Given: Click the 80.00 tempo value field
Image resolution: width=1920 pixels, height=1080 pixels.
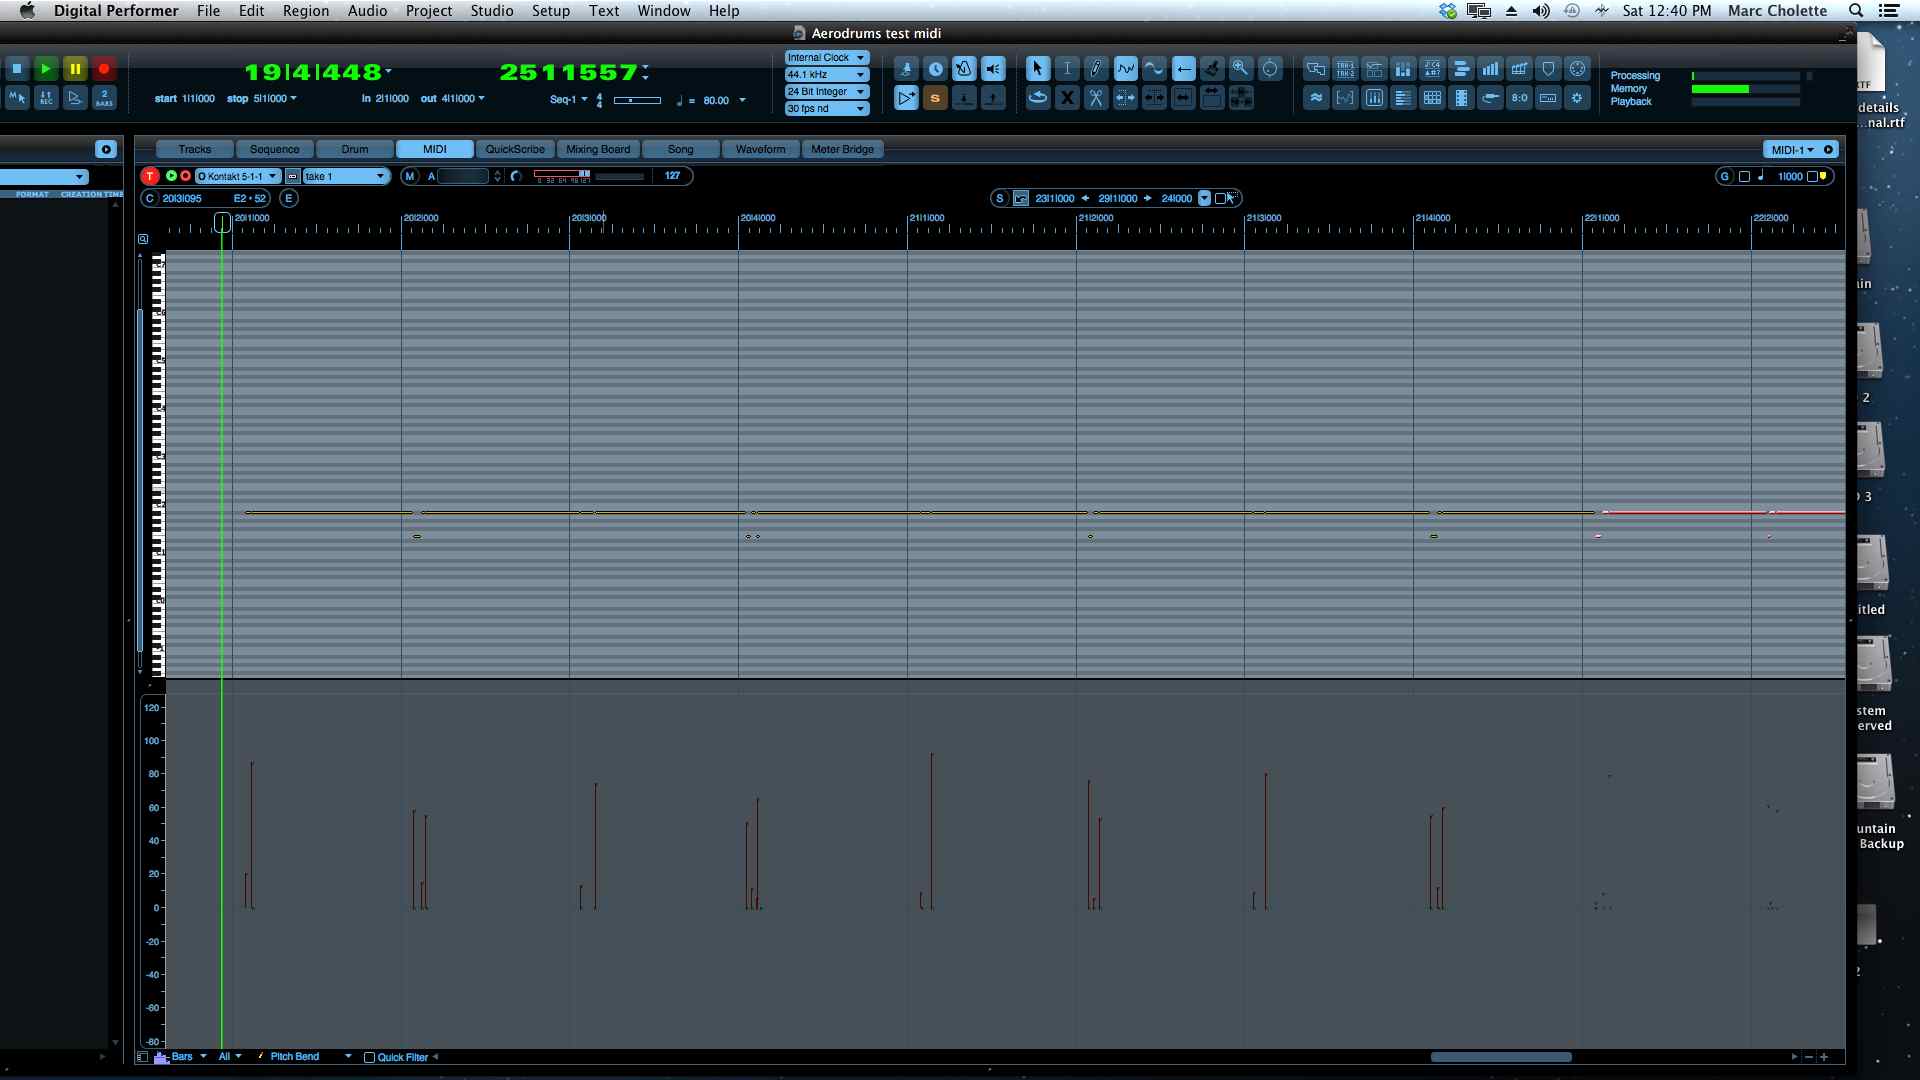Looking at the screenshot, I should coord(716,101).
